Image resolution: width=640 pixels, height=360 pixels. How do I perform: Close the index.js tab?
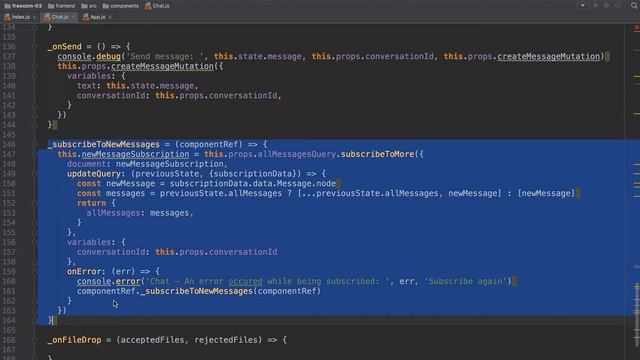(x=34, y=17)
